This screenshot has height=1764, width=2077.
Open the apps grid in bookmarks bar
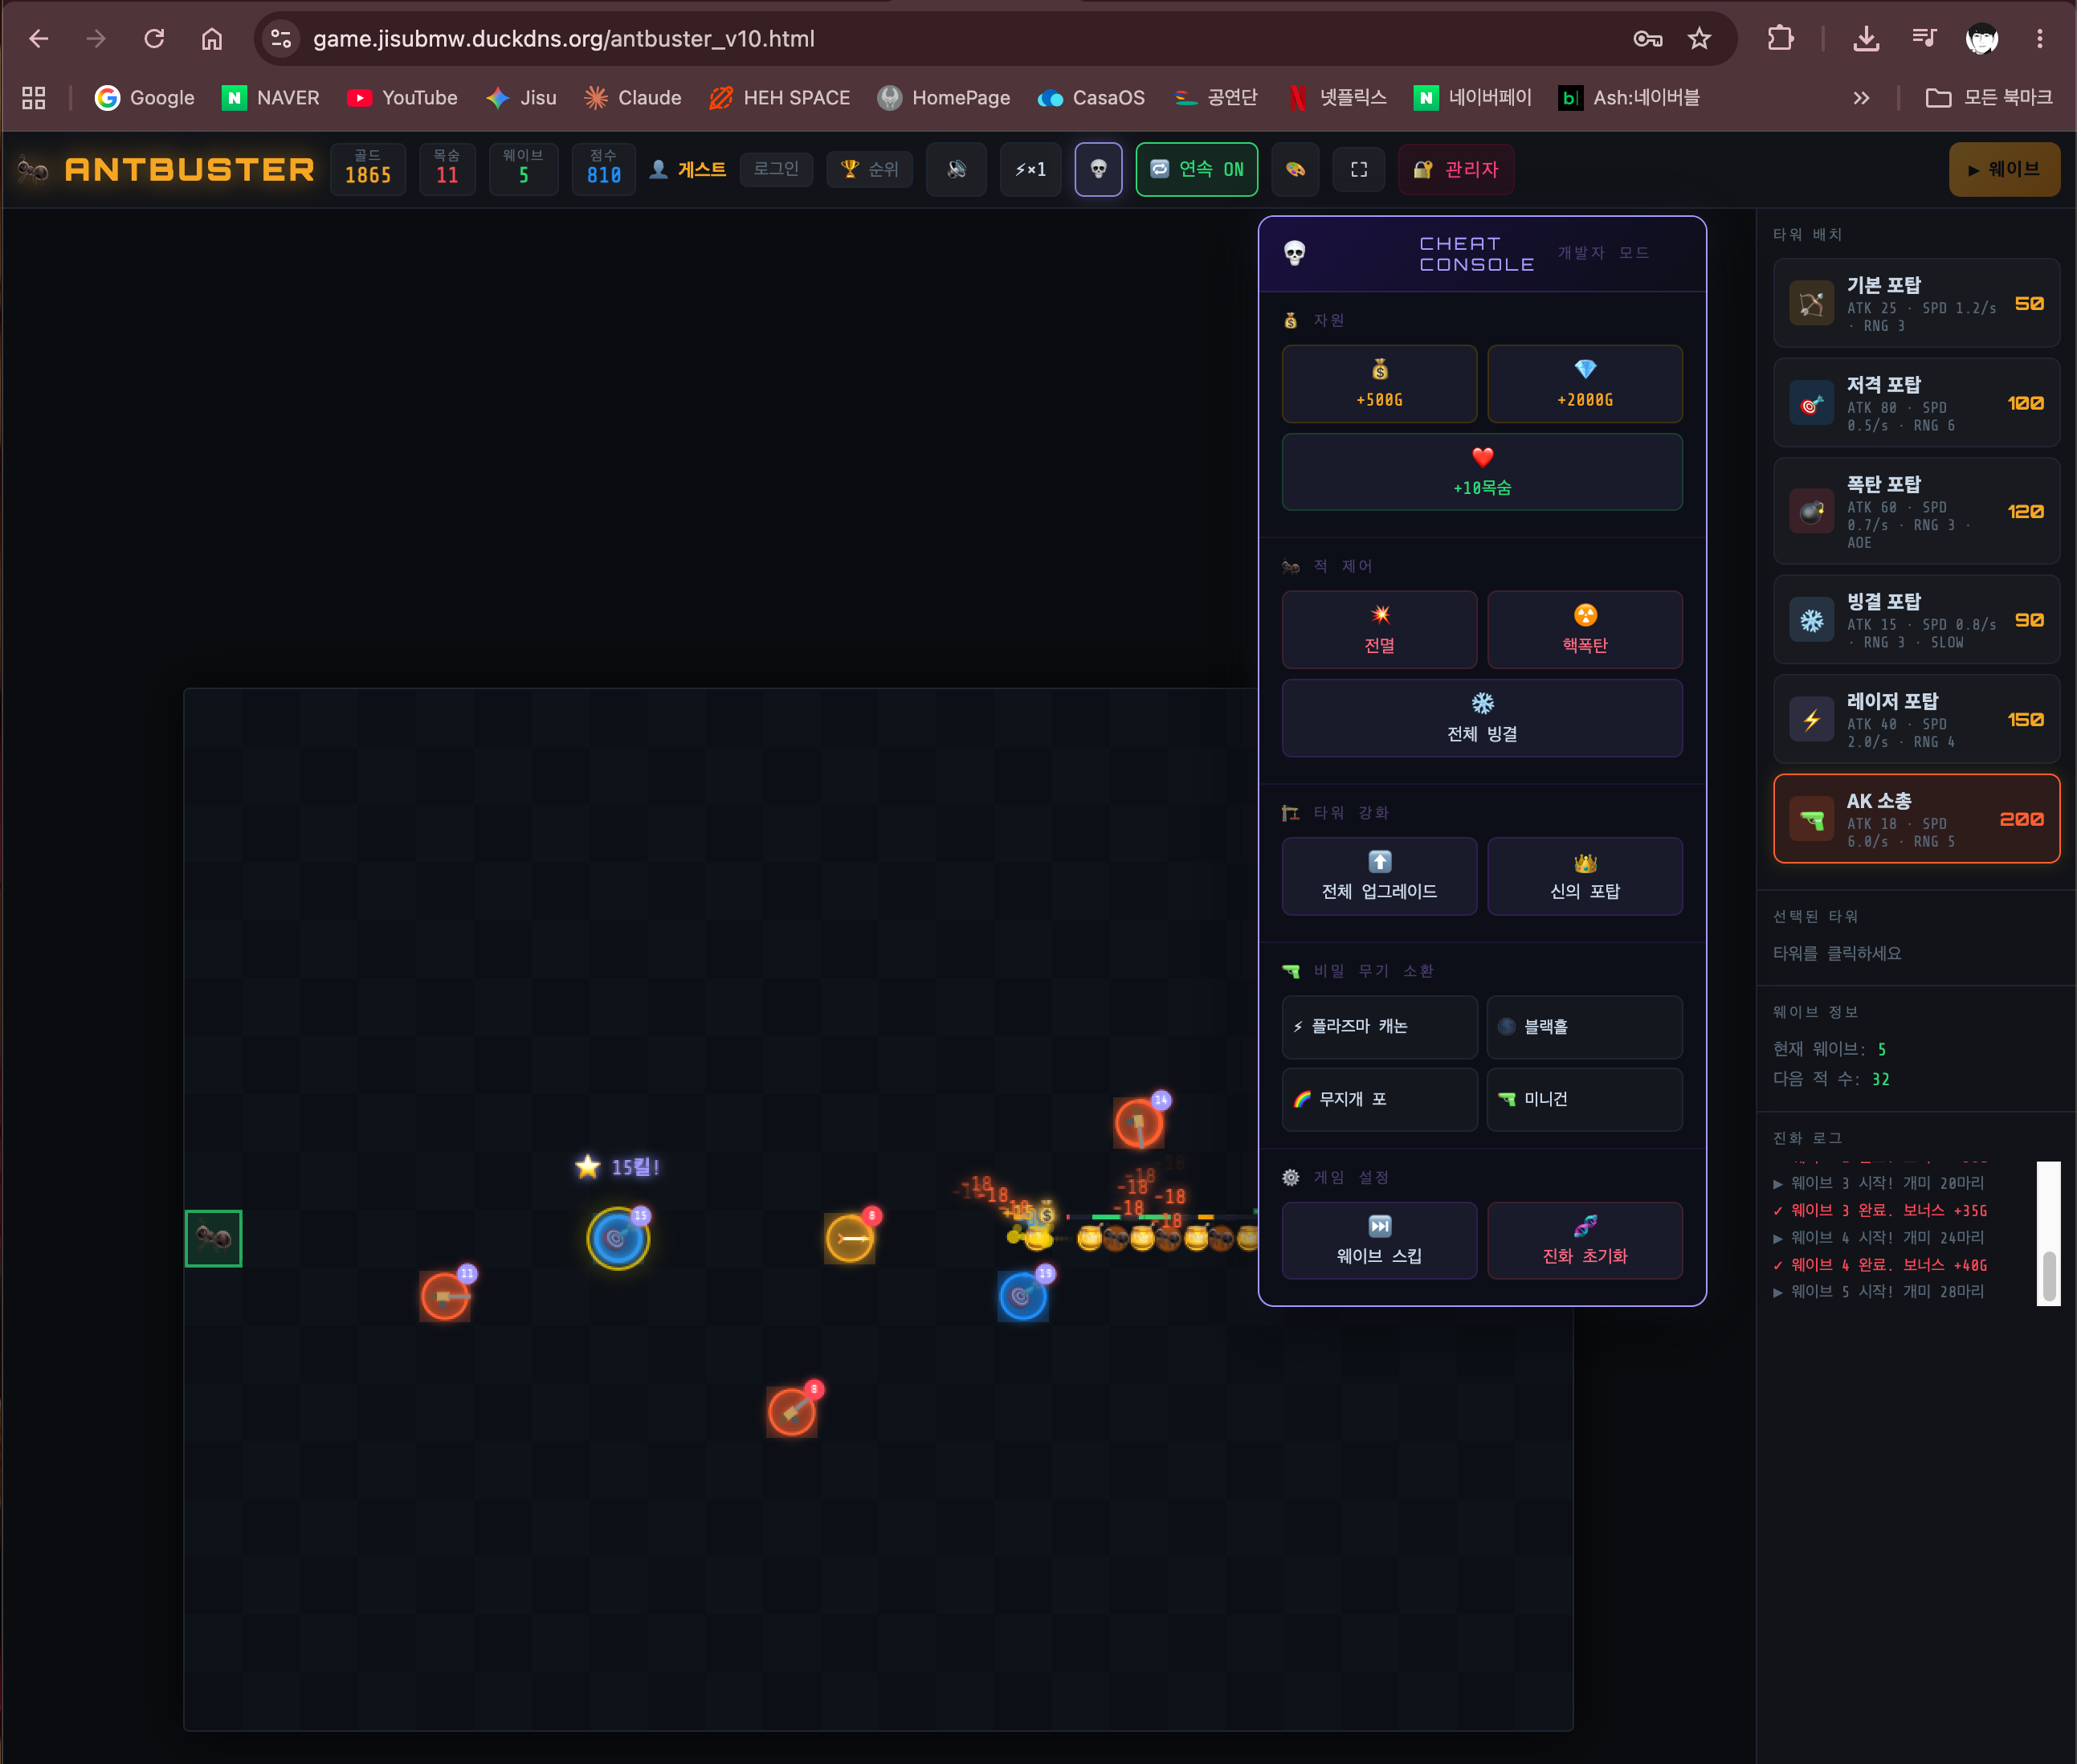pos(34,98)
